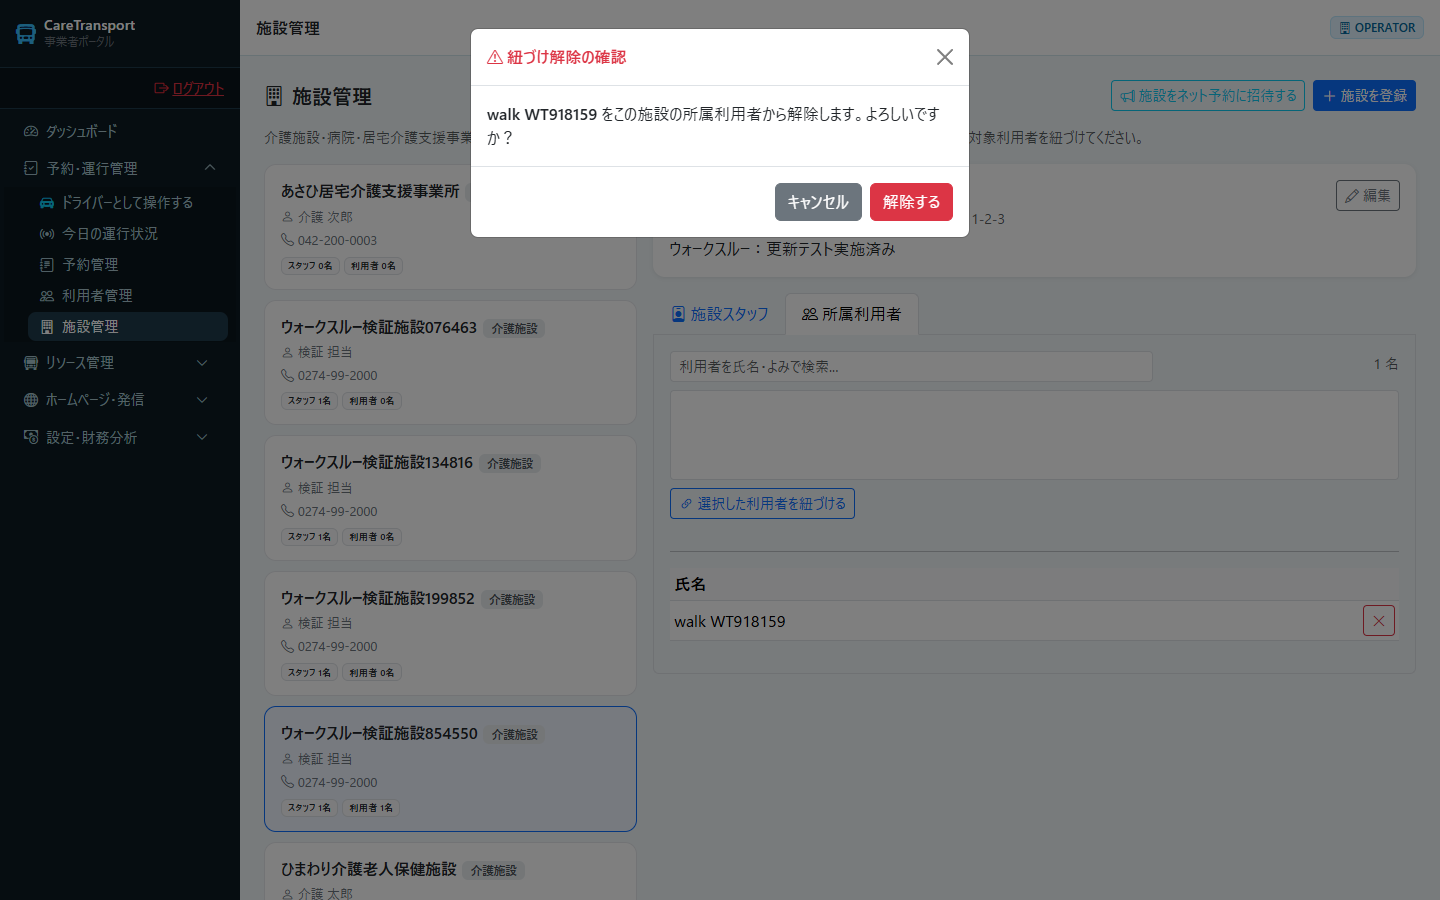Close the 紐づけ解除の確認 dialog with X

pos(945,57)
